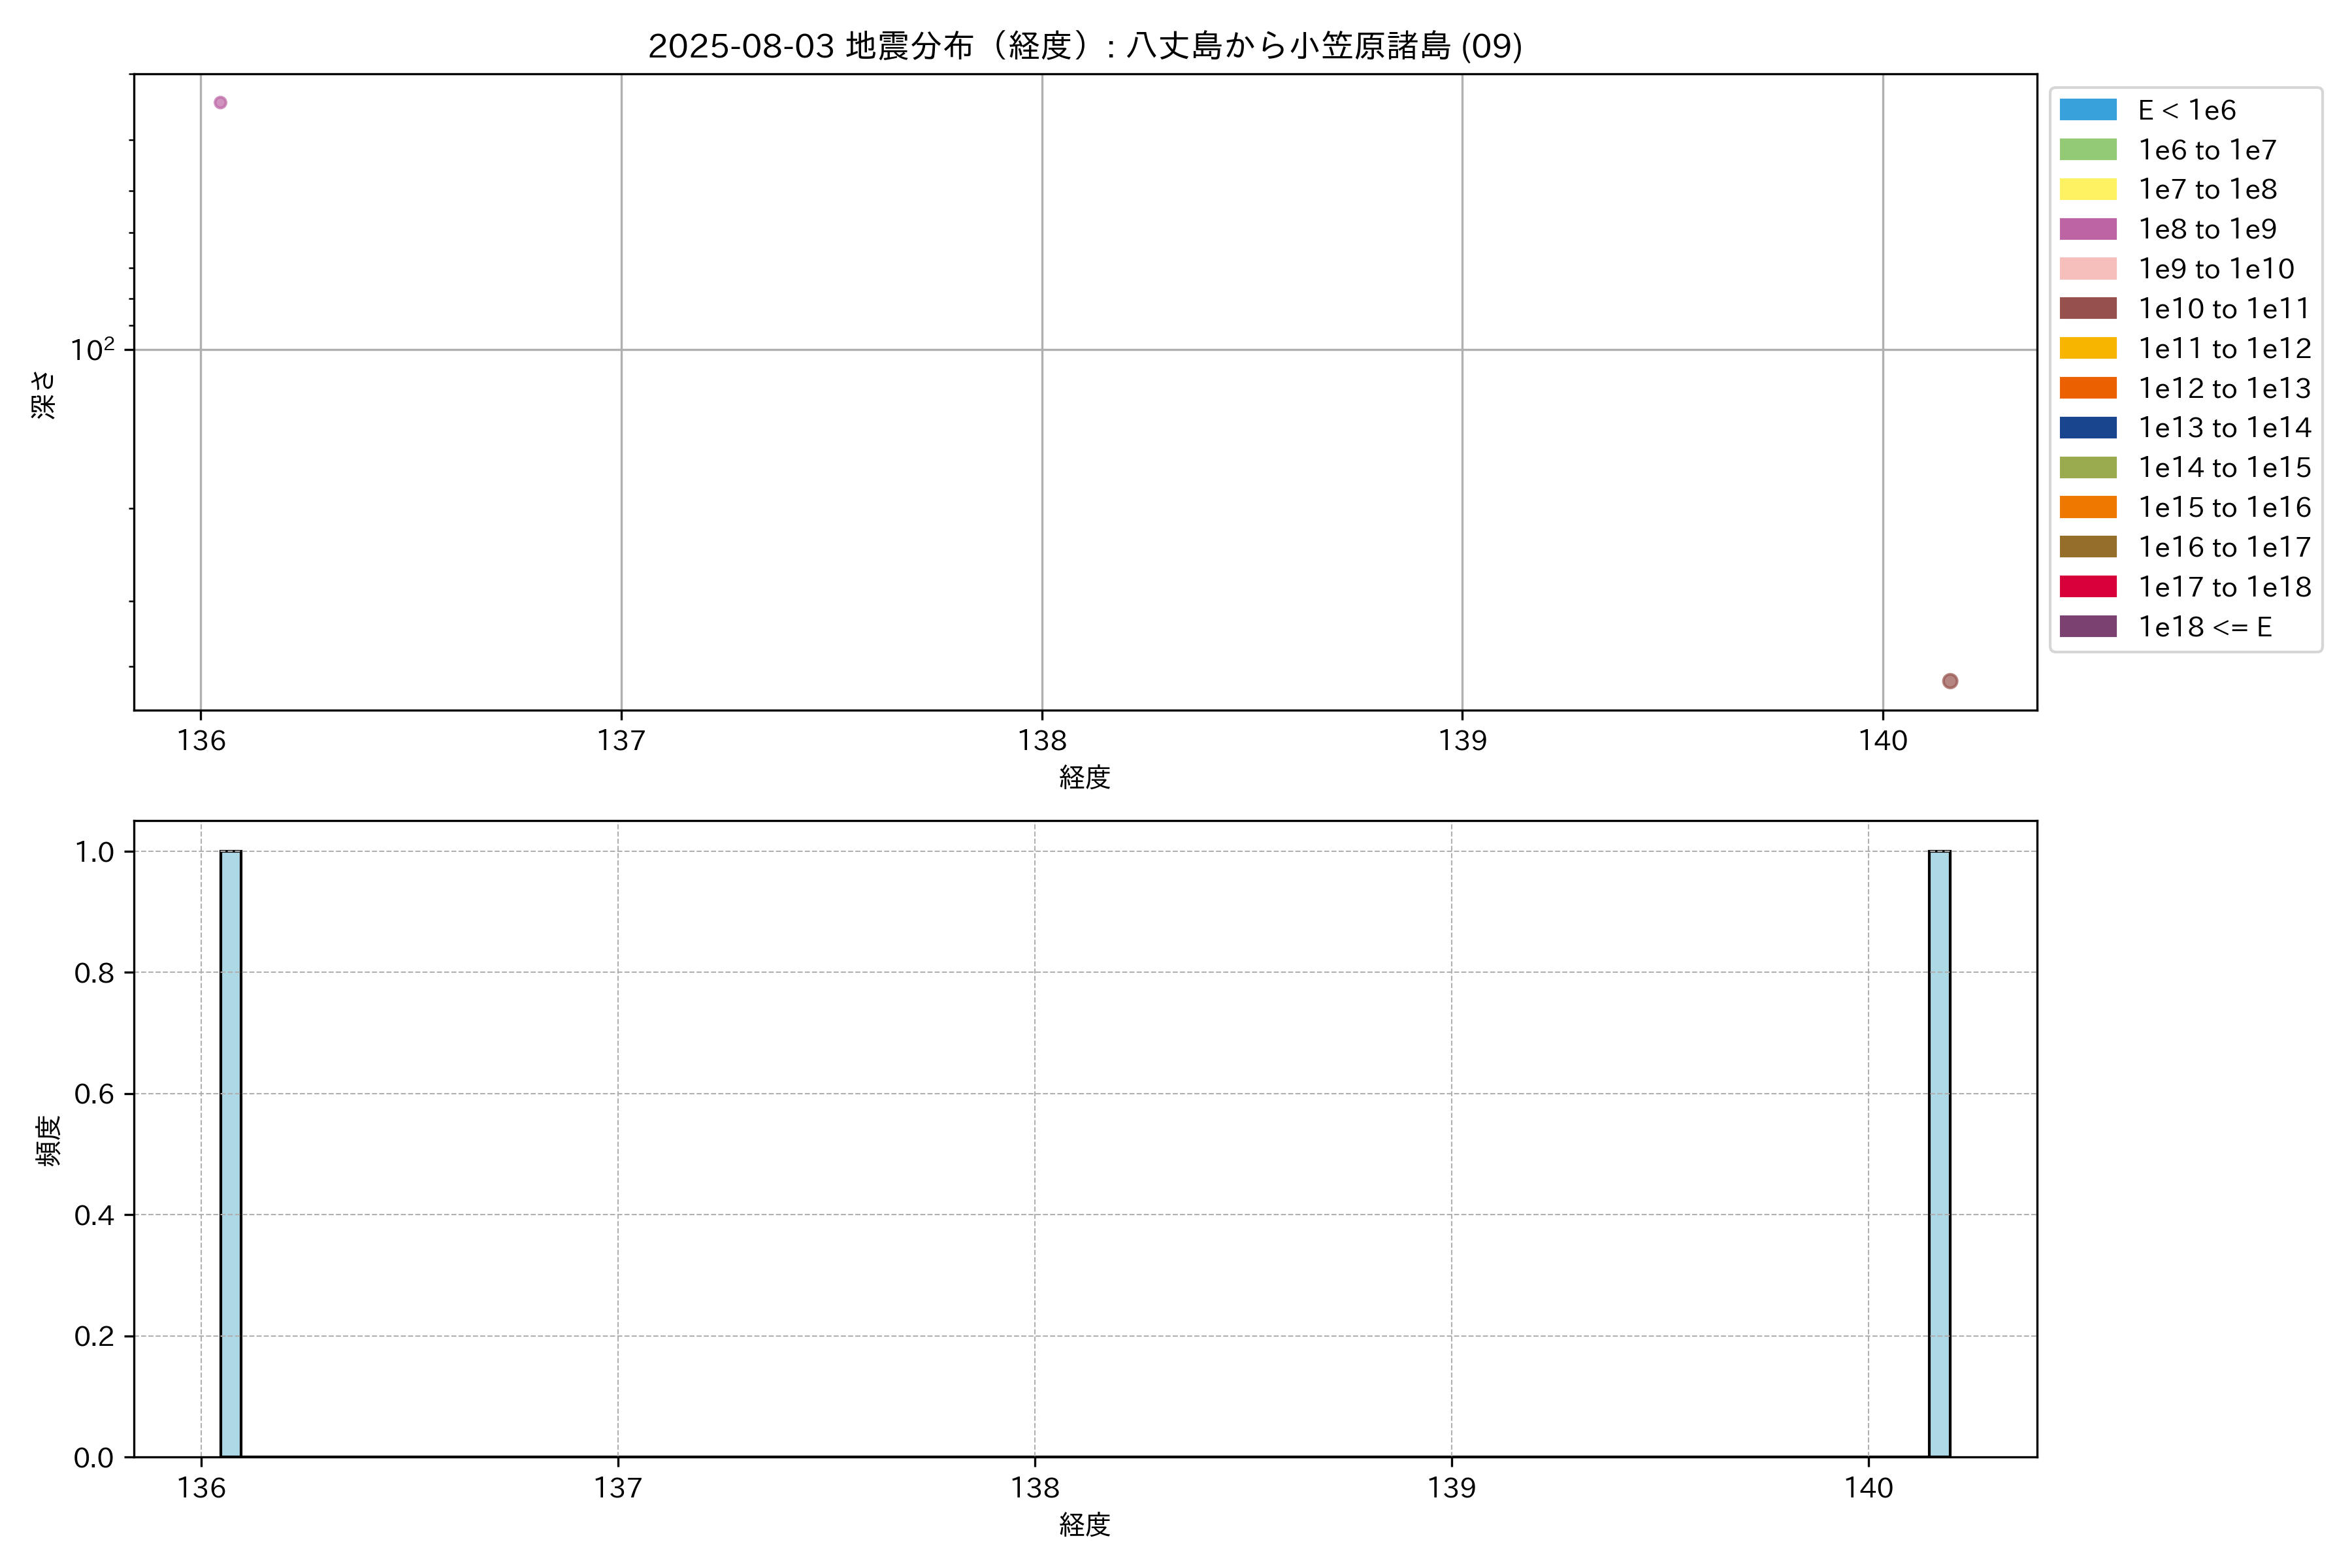The height and width of the screenshot is (1568, 2352).
Task: Click the brown '1e10 to 1e11' legend swatch
Action: [x=2087, y=308]
